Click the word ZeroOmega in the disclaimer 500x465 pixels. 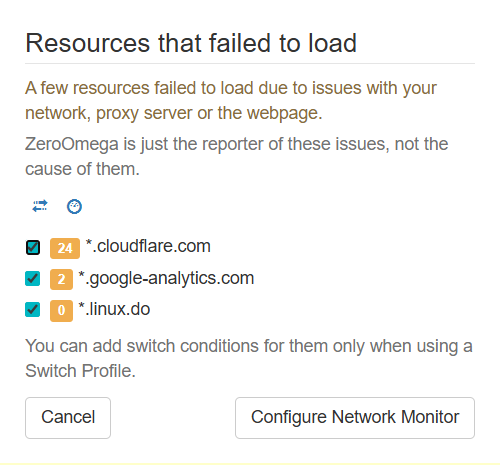point(72,144)
